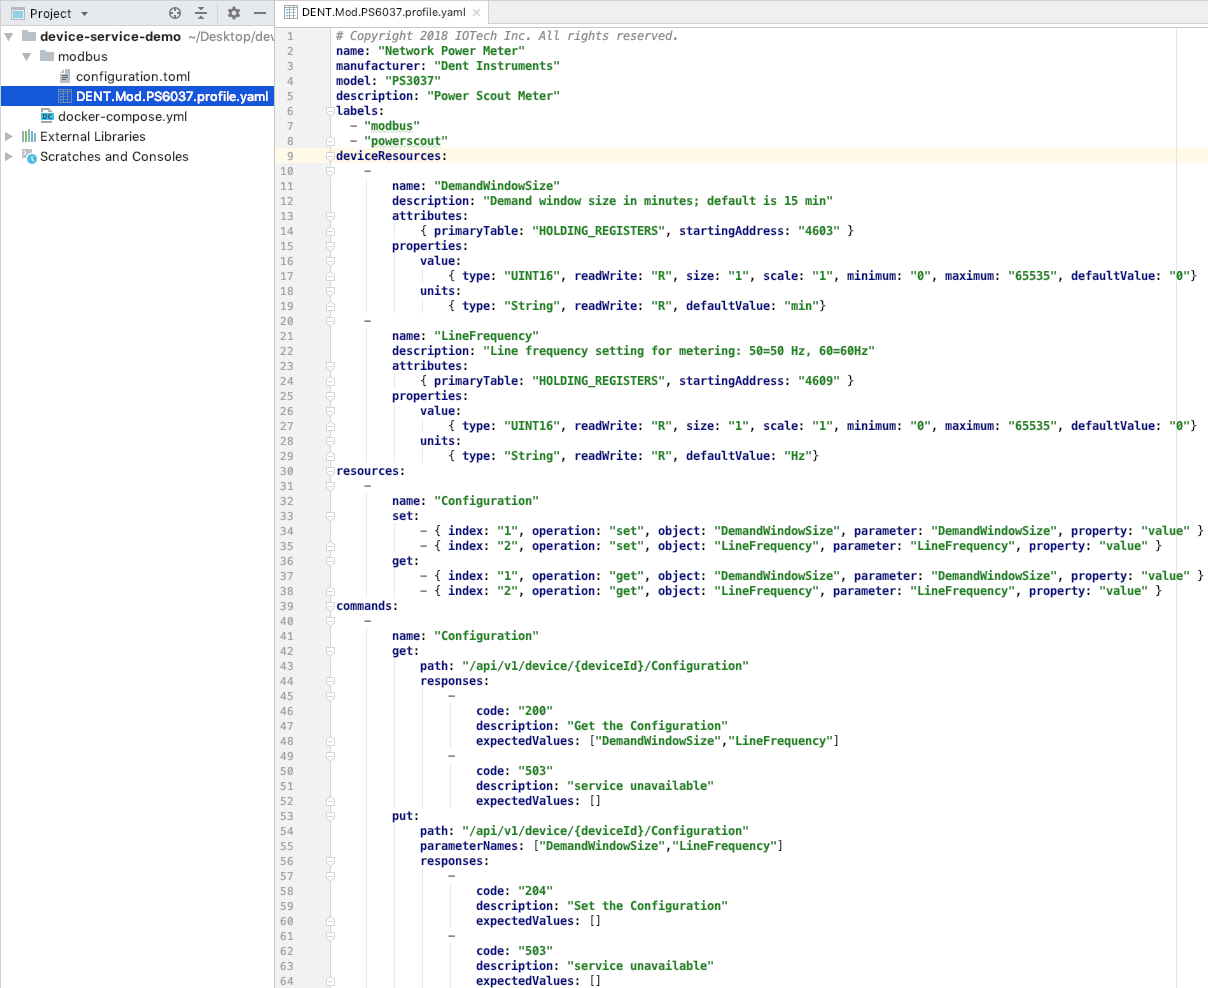
Task: Hide the Project tool window with minus icon
Action: click(x=260, y=13)
